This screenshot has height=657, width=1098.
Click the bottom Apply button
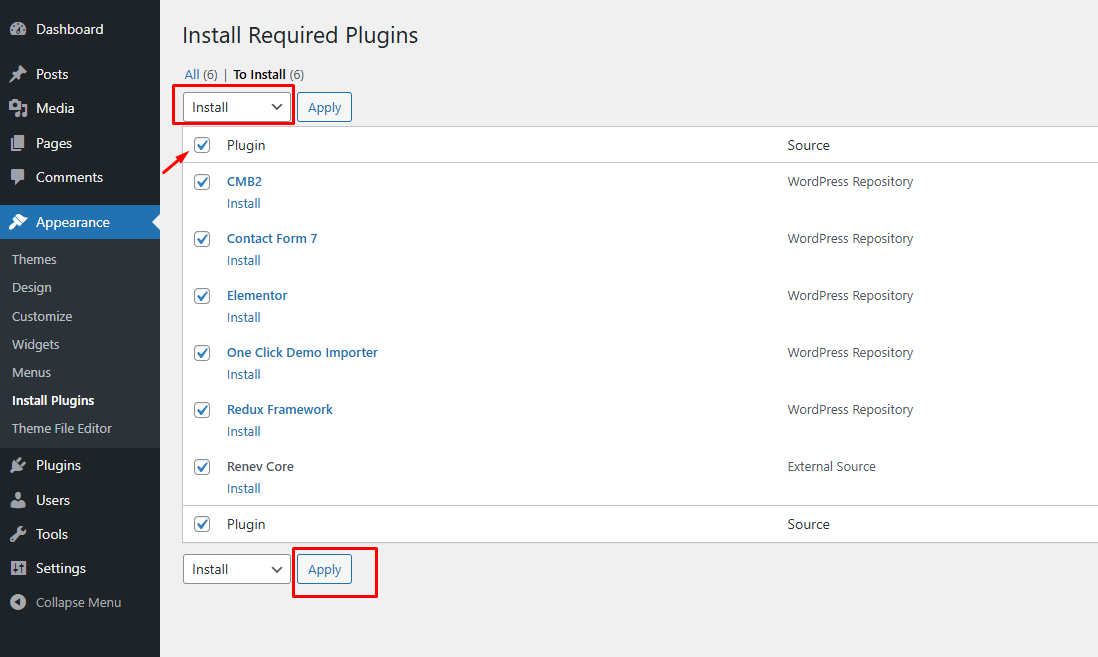pos(324,569)
